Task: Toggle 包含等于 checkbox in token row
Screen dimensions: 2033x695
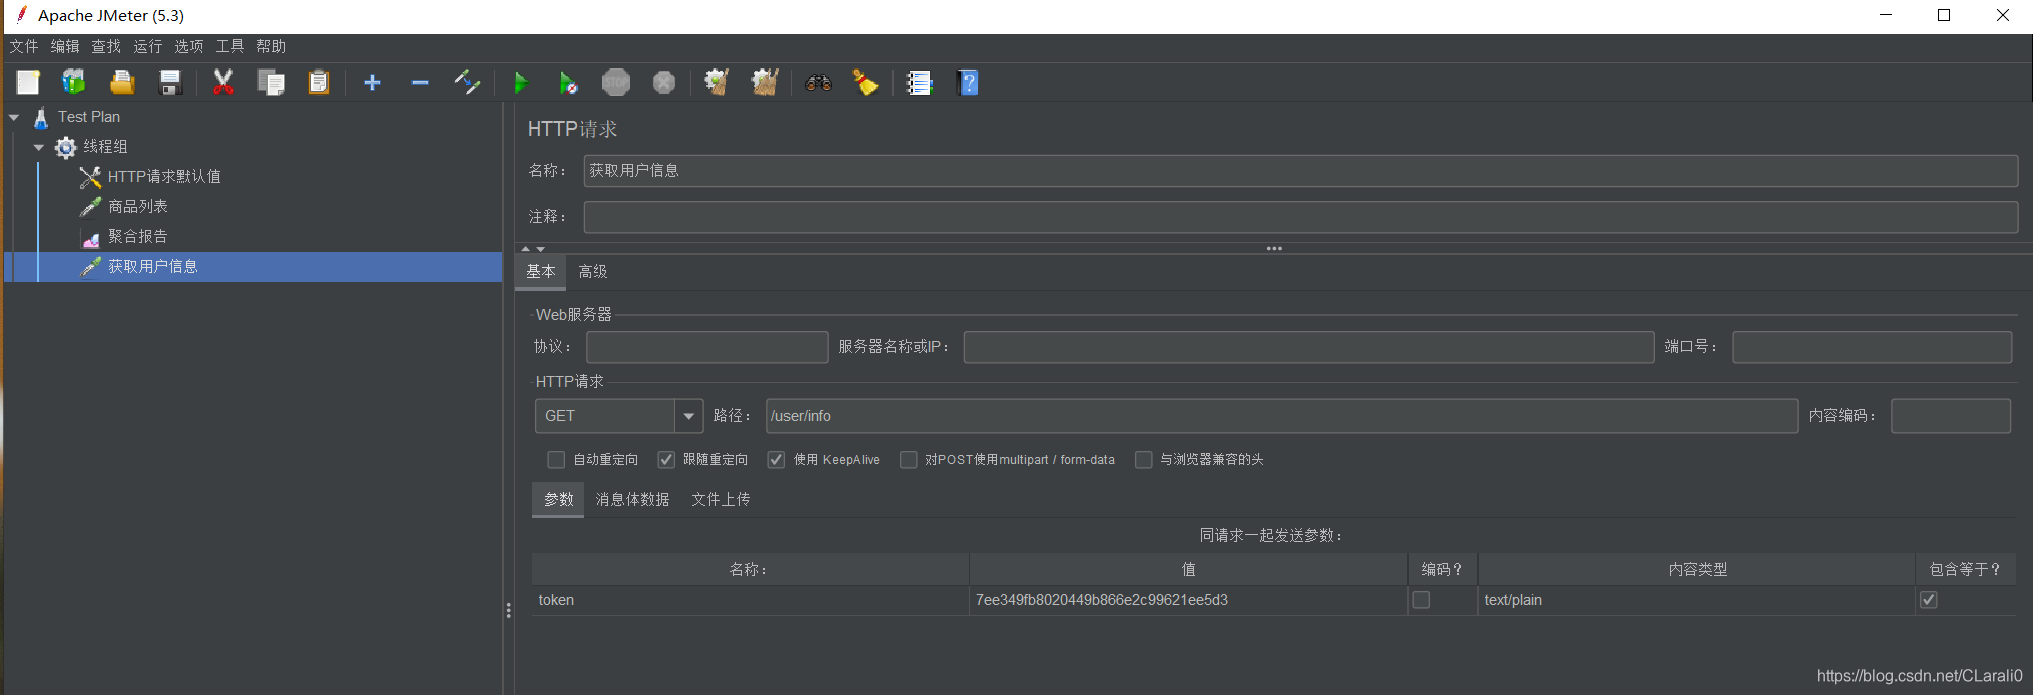Action: [x=1929, y=600]
